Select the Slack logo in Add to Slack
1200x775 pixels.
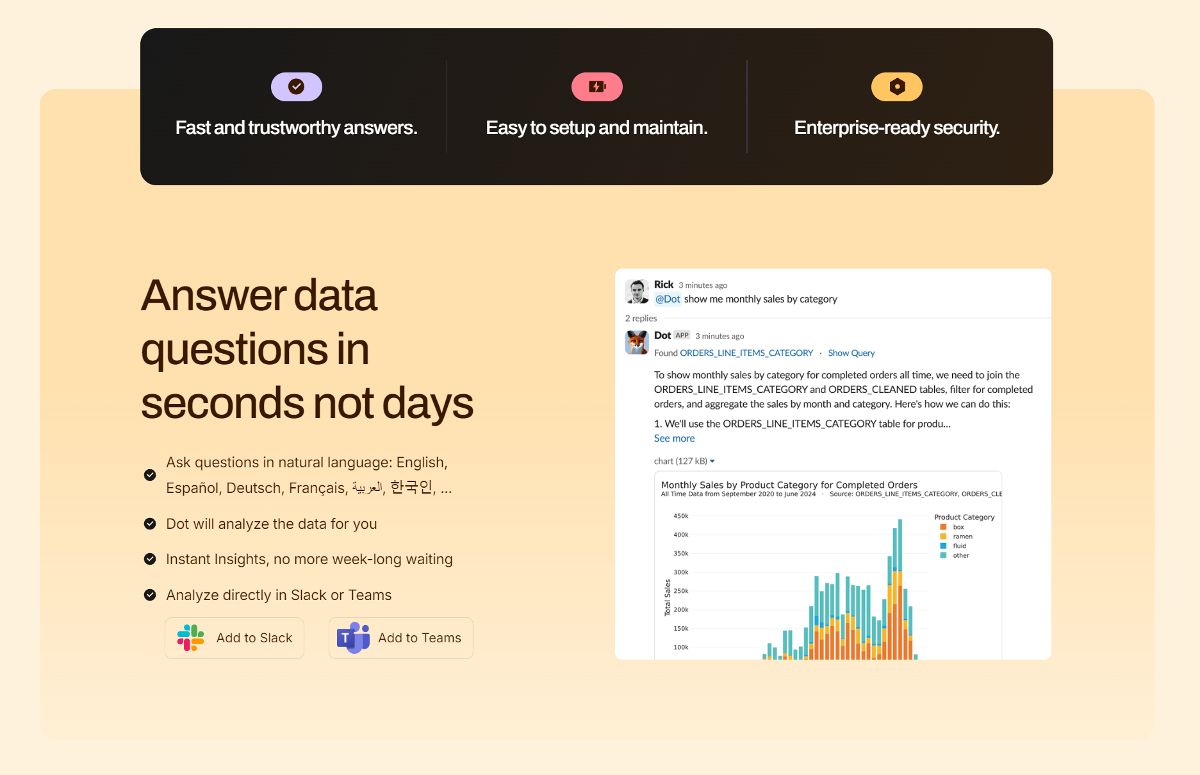pyautogui.click(x=190, y=637)
